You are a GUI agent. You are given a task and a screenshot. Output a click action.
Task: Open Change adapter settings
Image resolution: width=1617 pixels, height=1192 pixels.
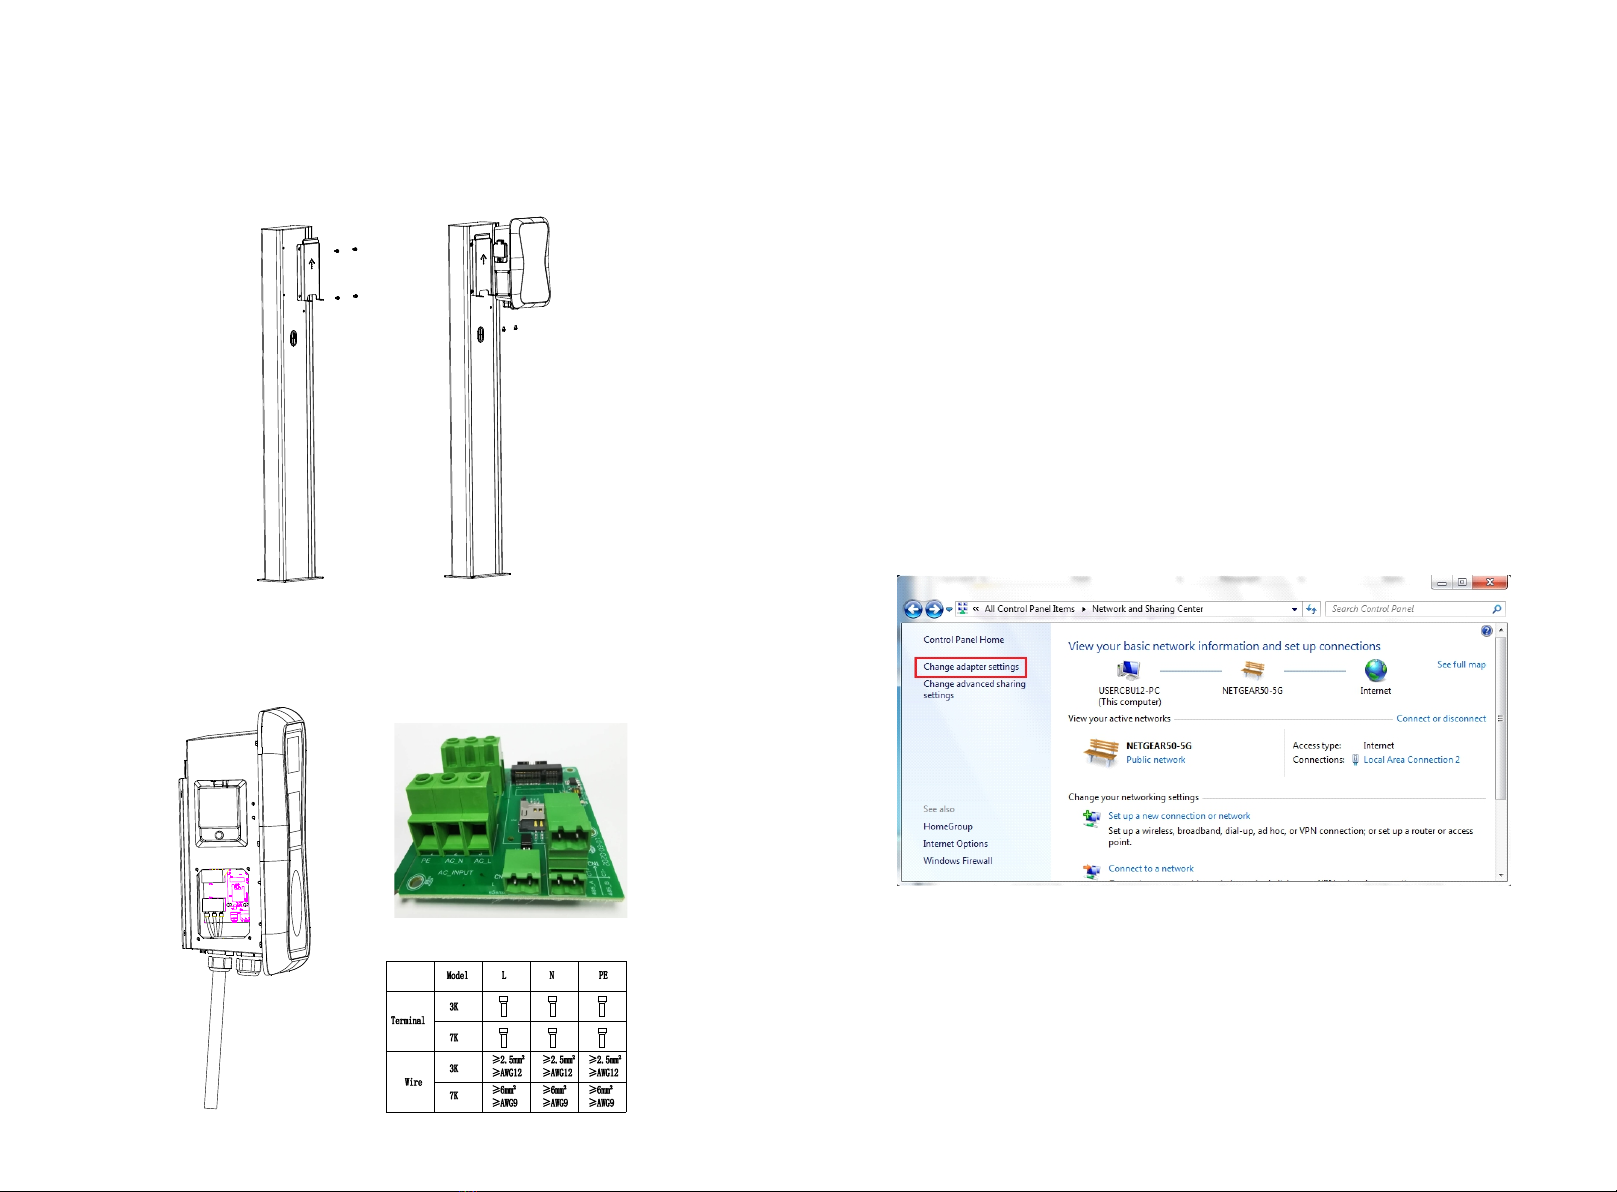pyautogui.click(x=971, y=667)
